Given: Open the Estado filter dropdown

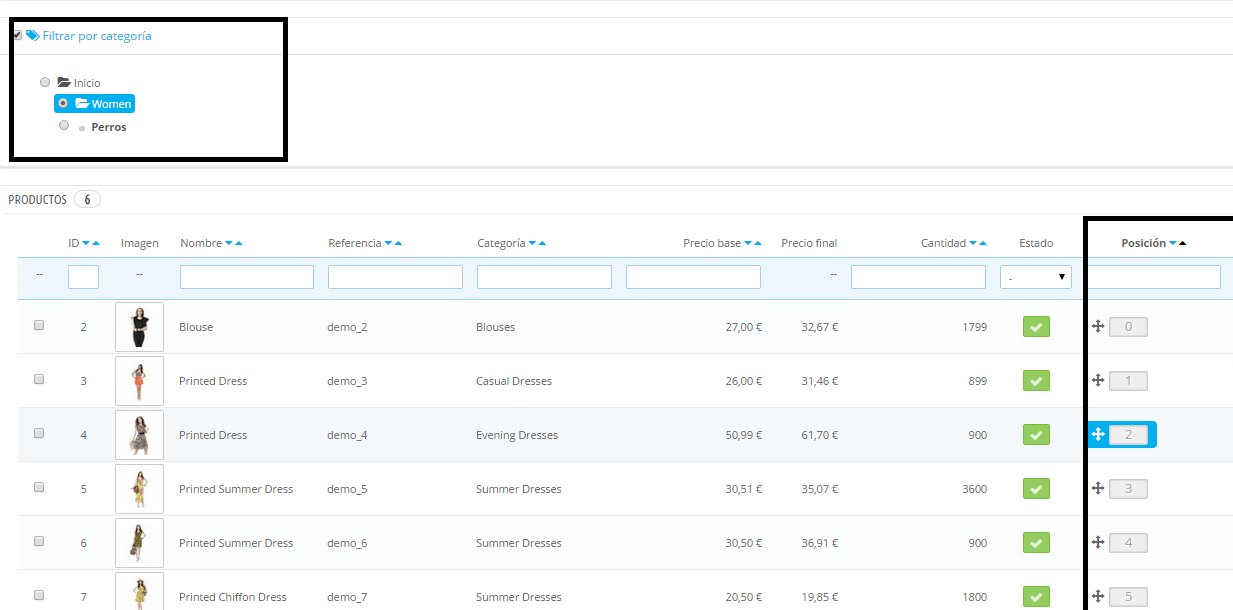Looking at the screenshot, I should click(x=1035, y=277).
